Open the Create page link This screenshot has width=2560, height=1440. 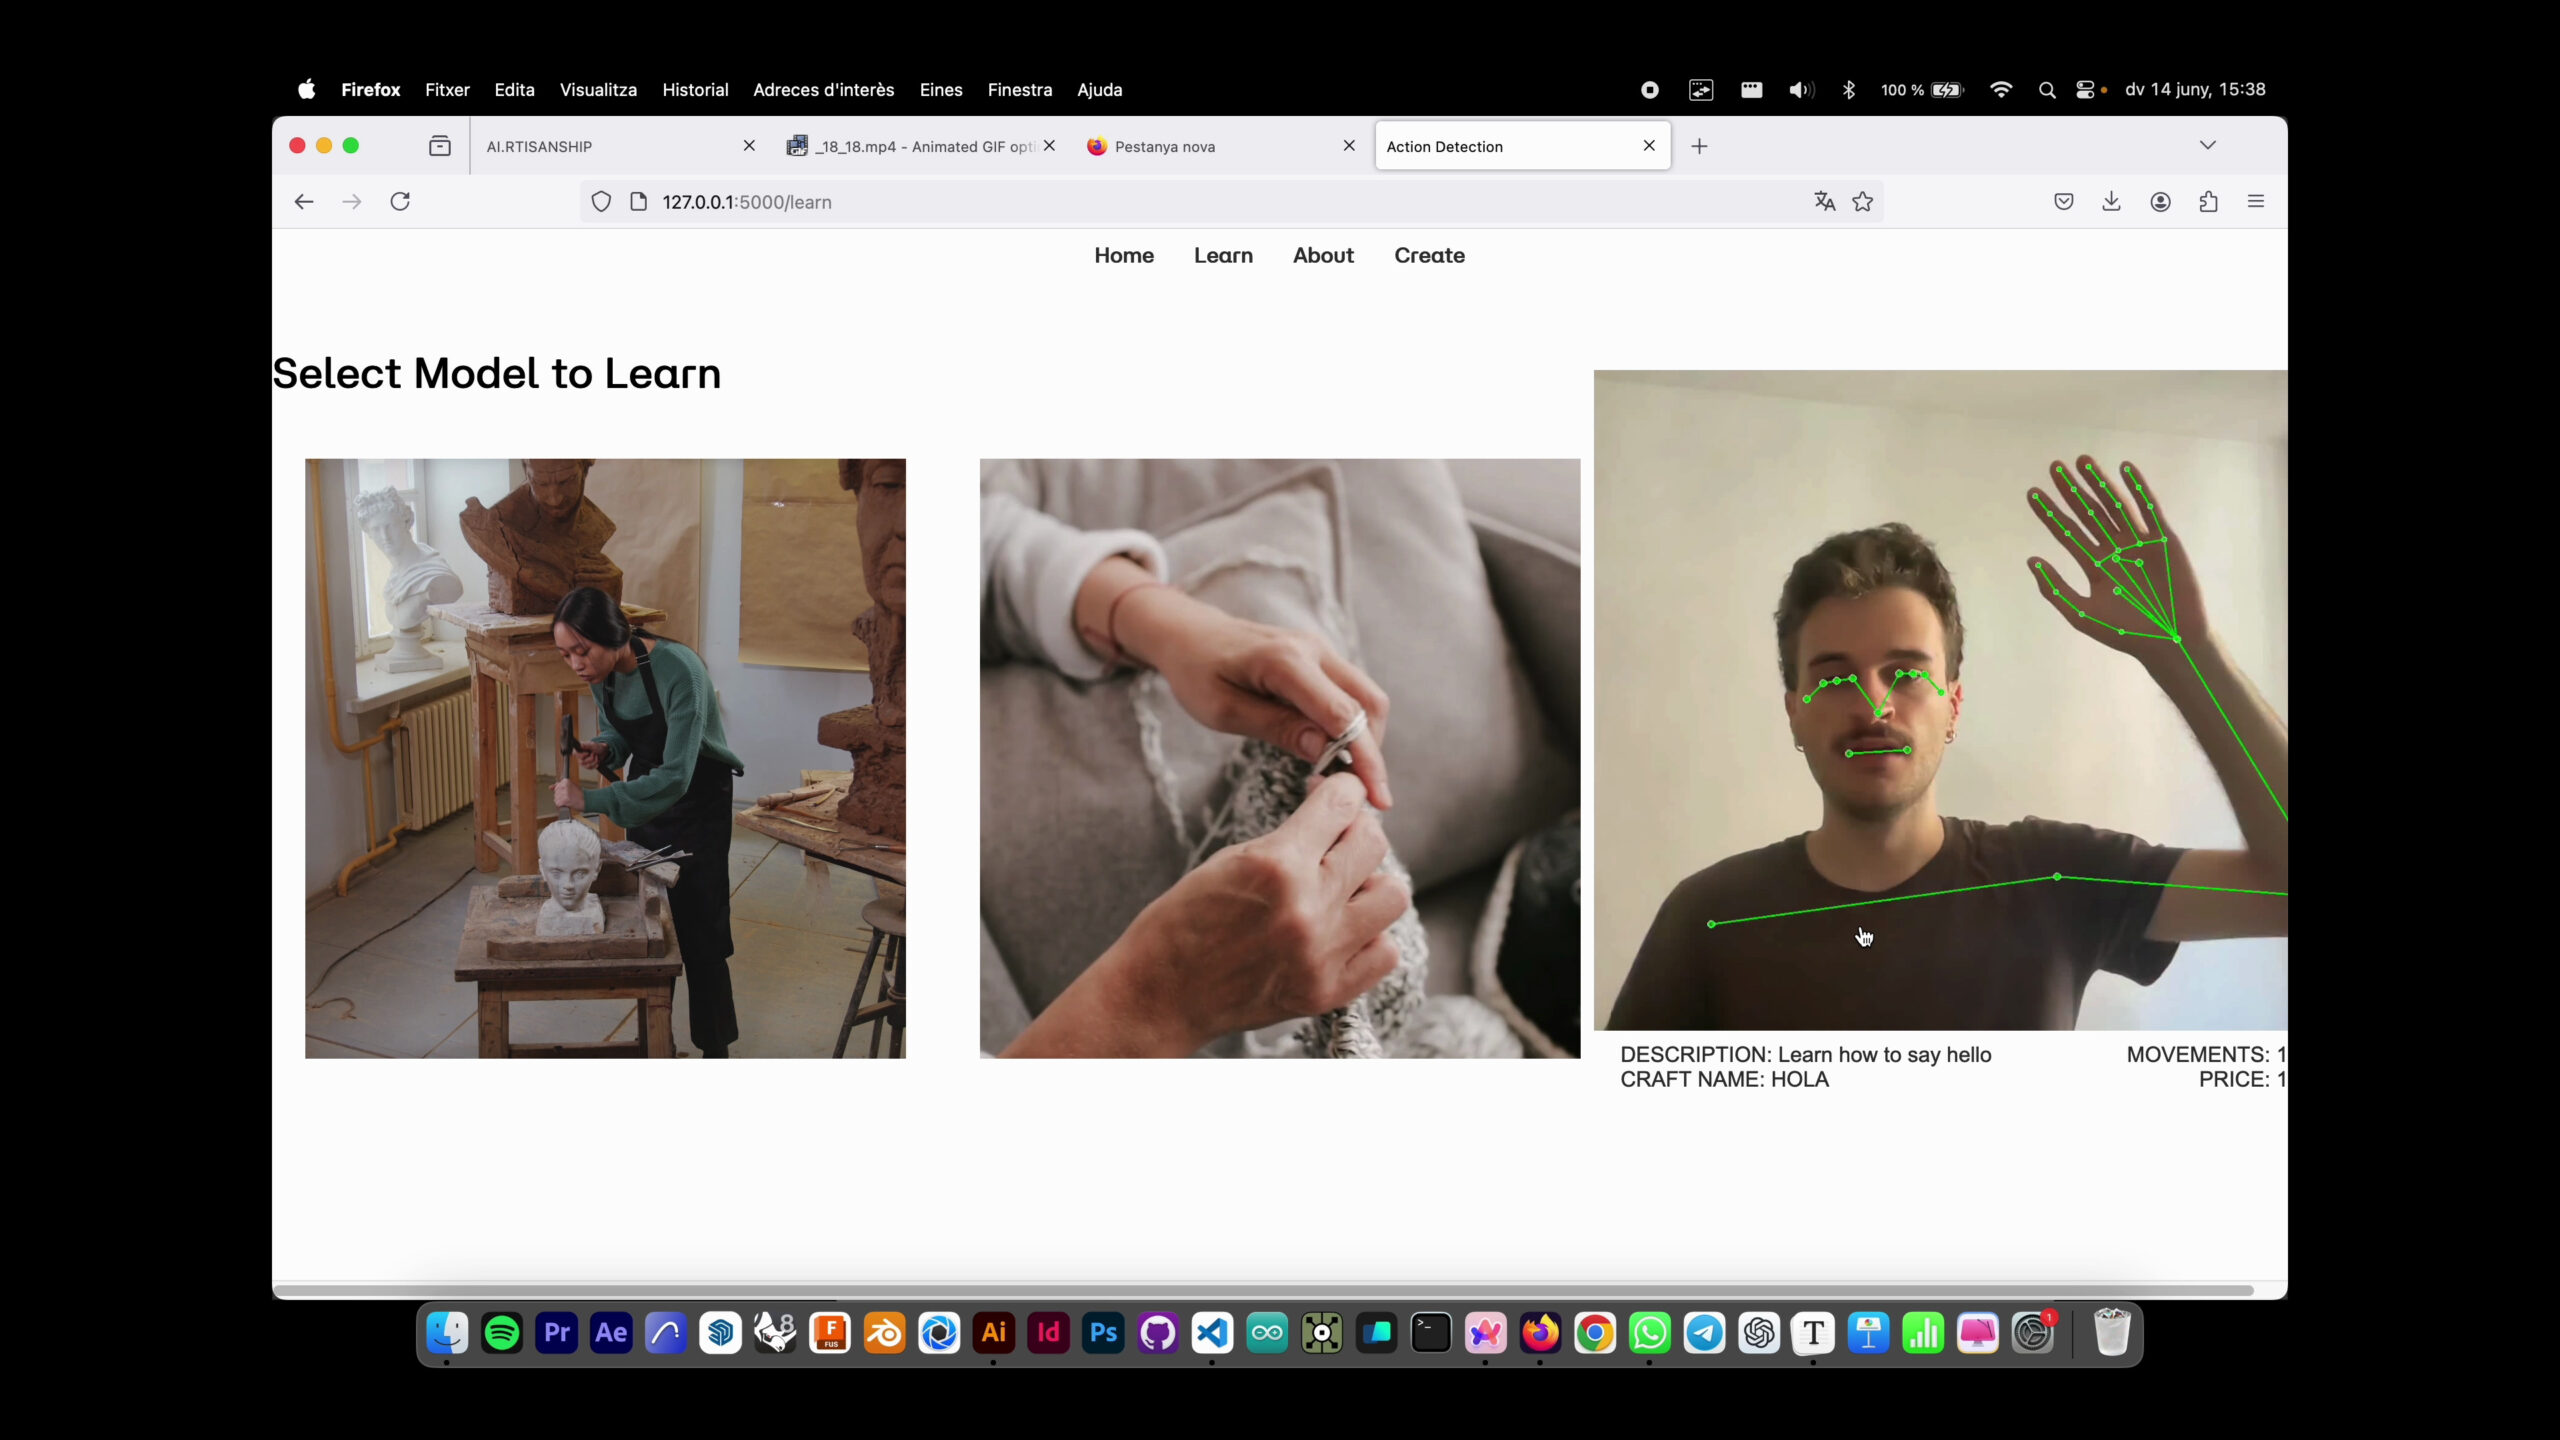click(1429, 256)
